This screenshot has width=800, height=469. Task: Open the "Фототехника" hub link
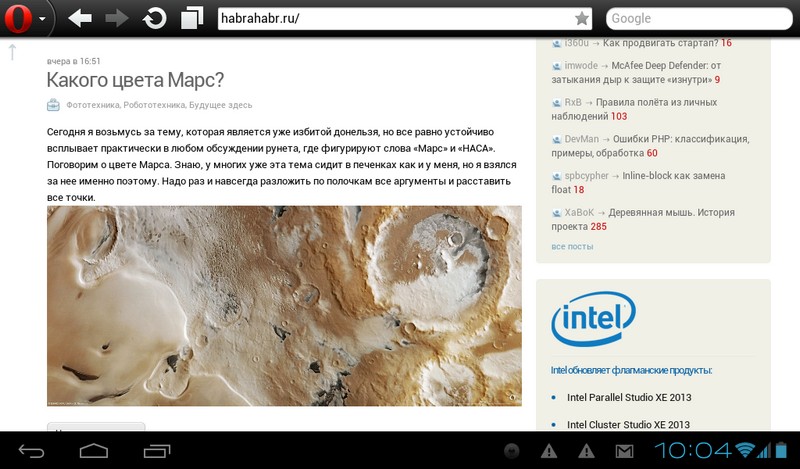[x=92, y=105]
